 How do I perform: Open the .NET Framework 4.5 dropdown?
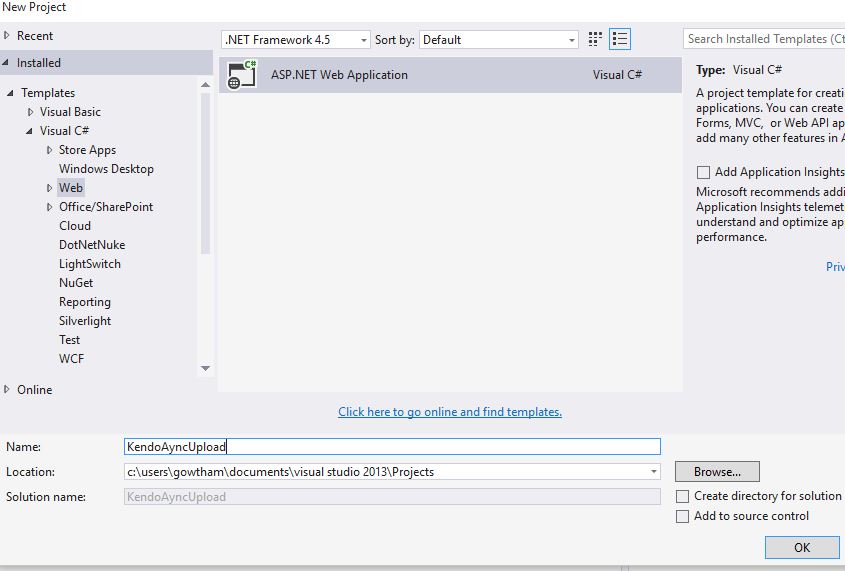click(x=296, y=40)
